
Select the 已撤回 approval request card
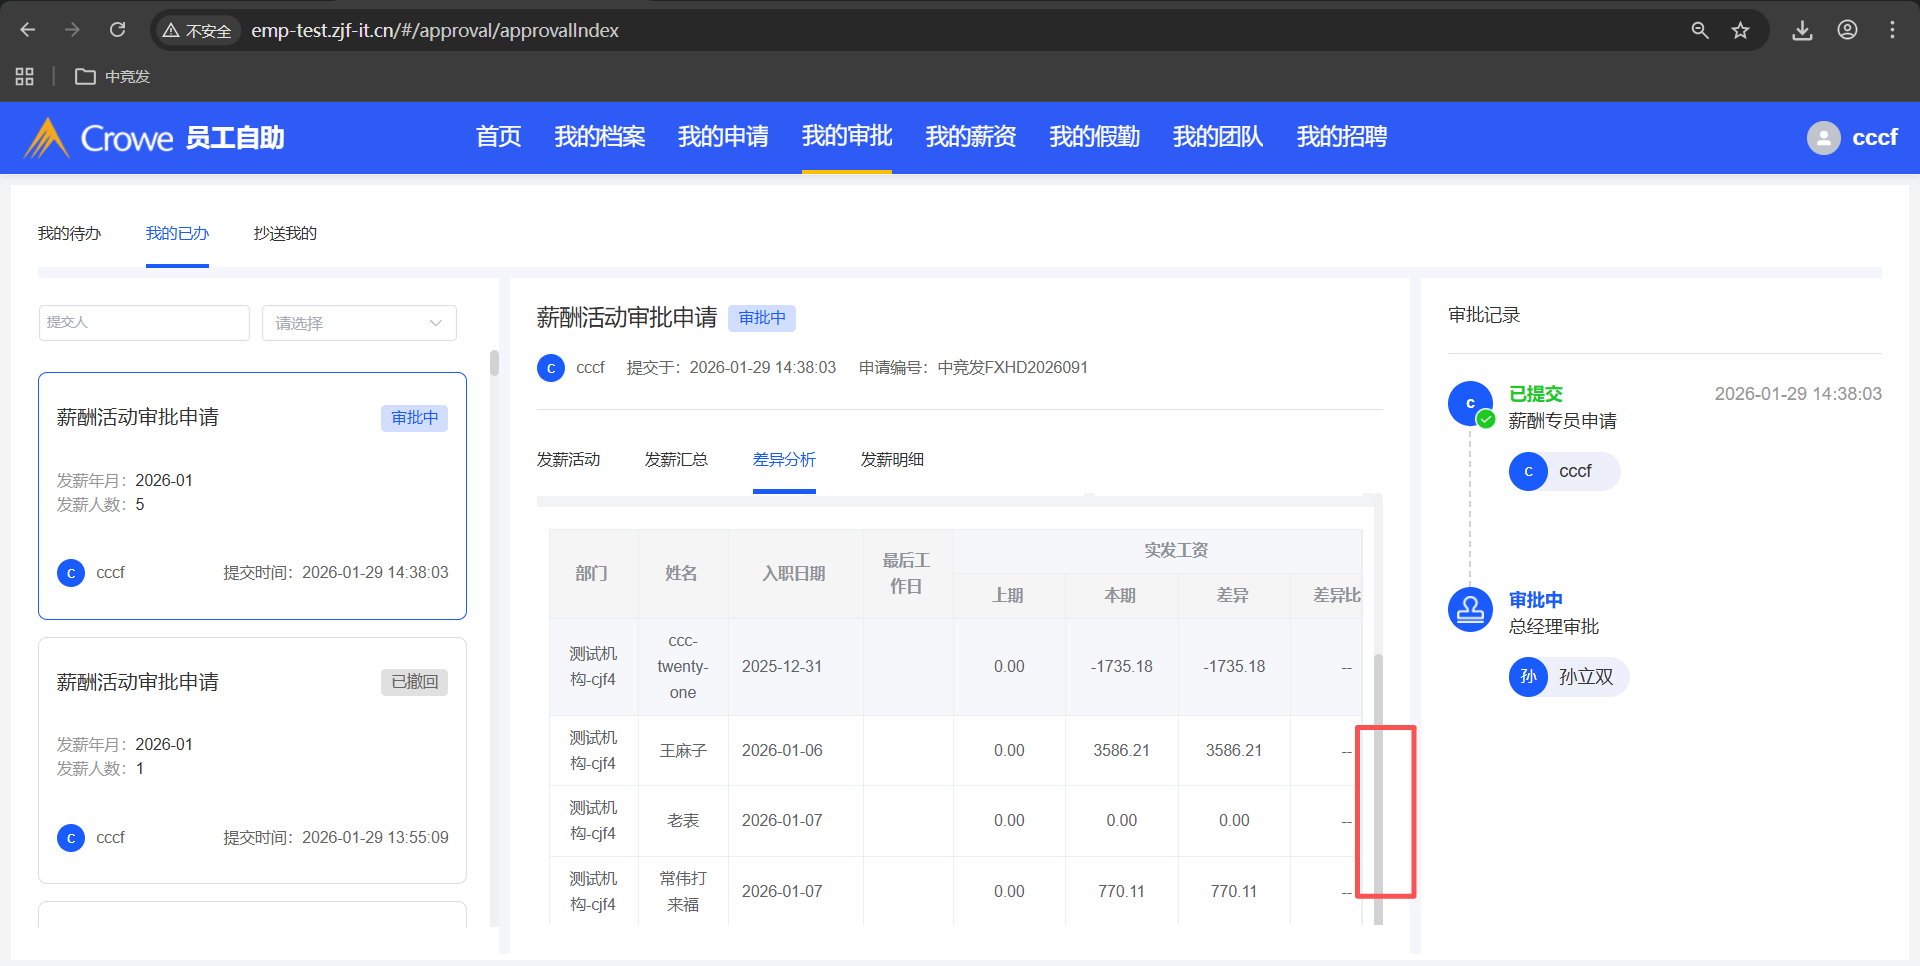tap(252, 760)
